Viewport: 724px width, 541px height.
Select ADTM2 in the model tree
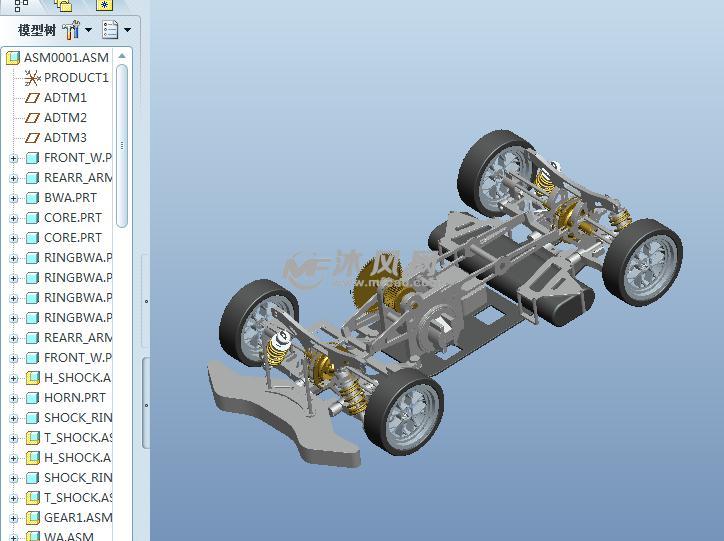coord(65,118)
